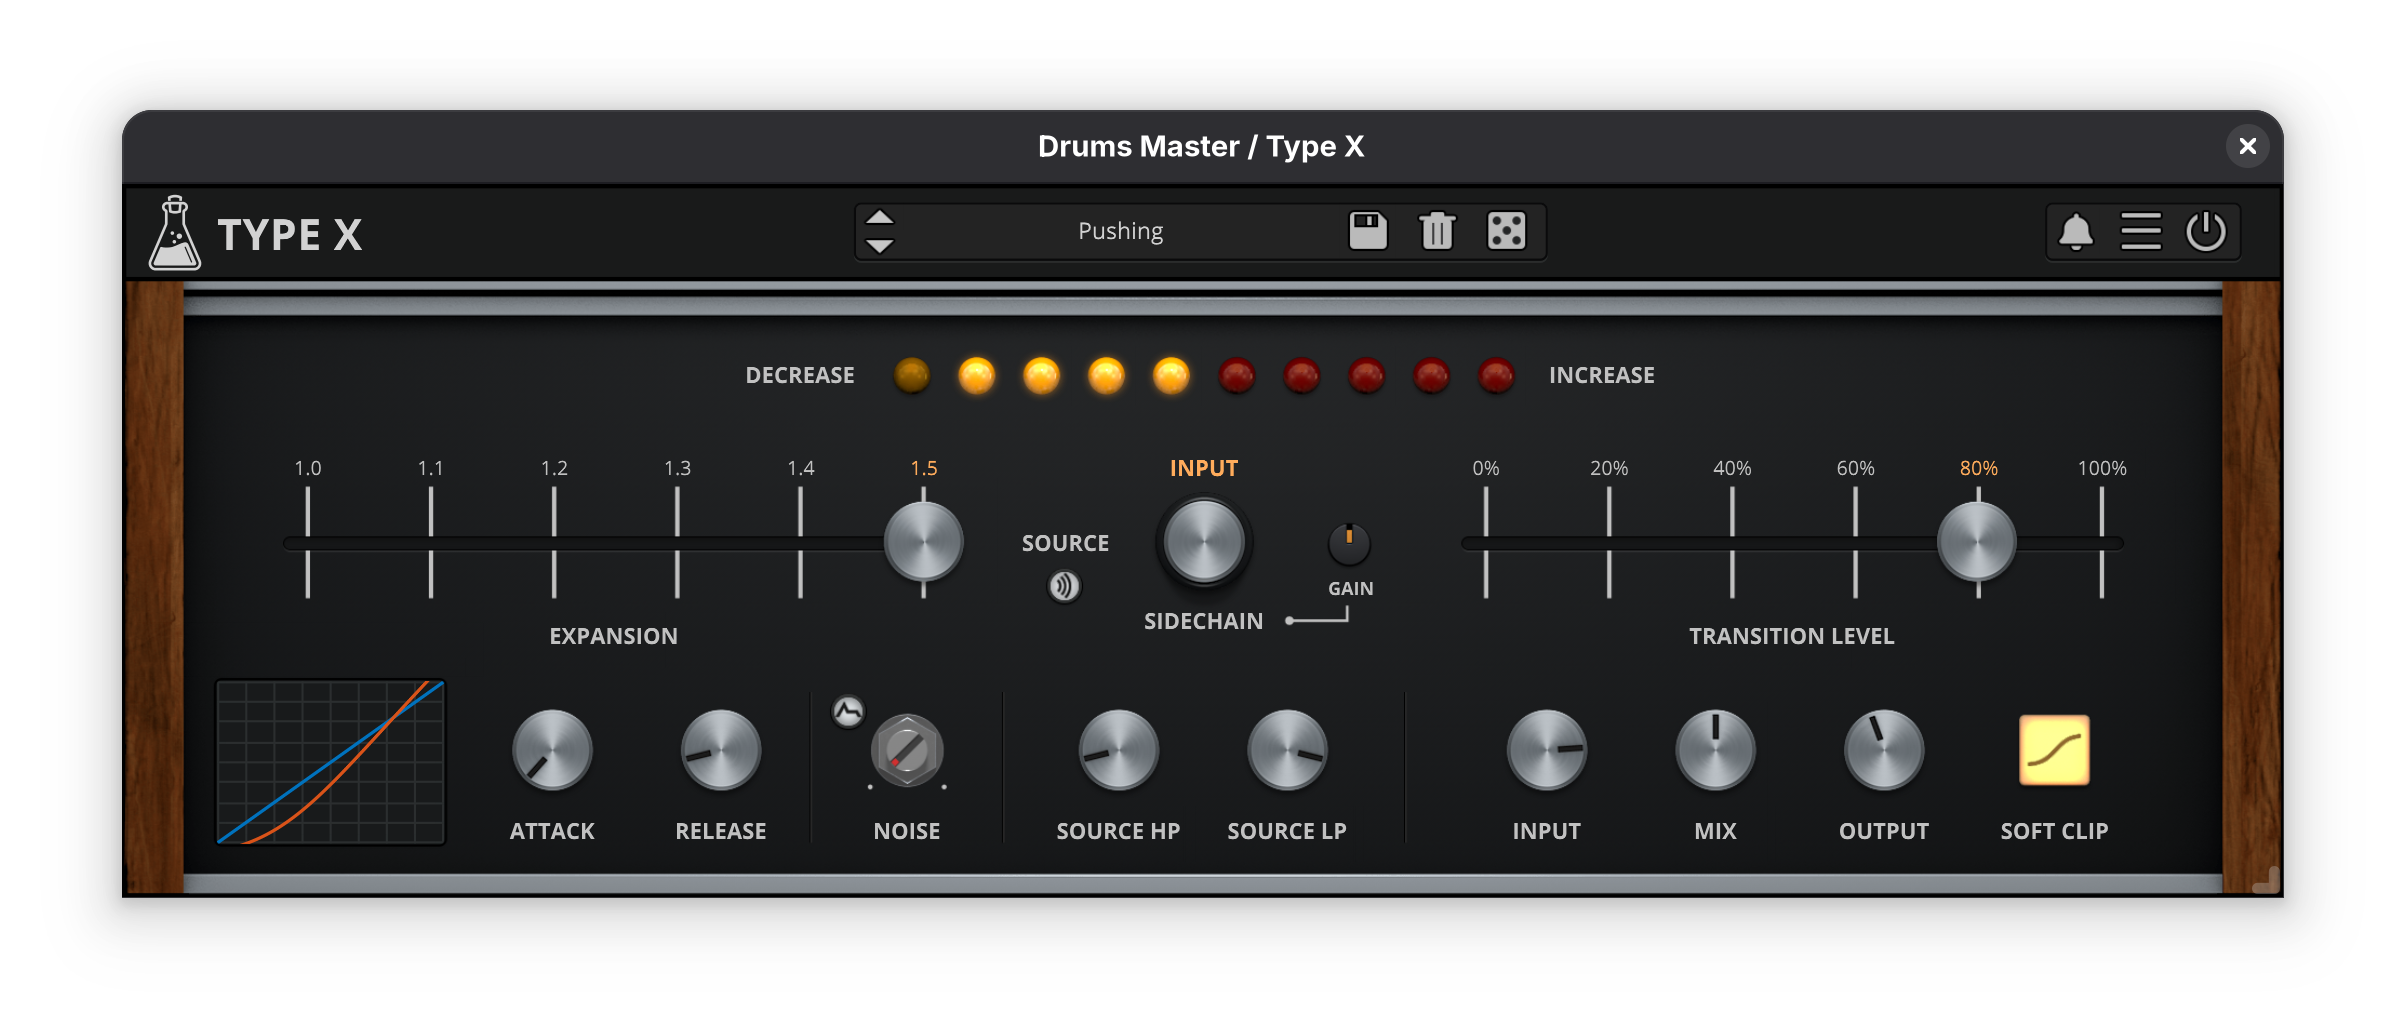The image size is (2405, 1031).
Task: Close the Drums Master / Type X window
Action: pos(2247,146)
